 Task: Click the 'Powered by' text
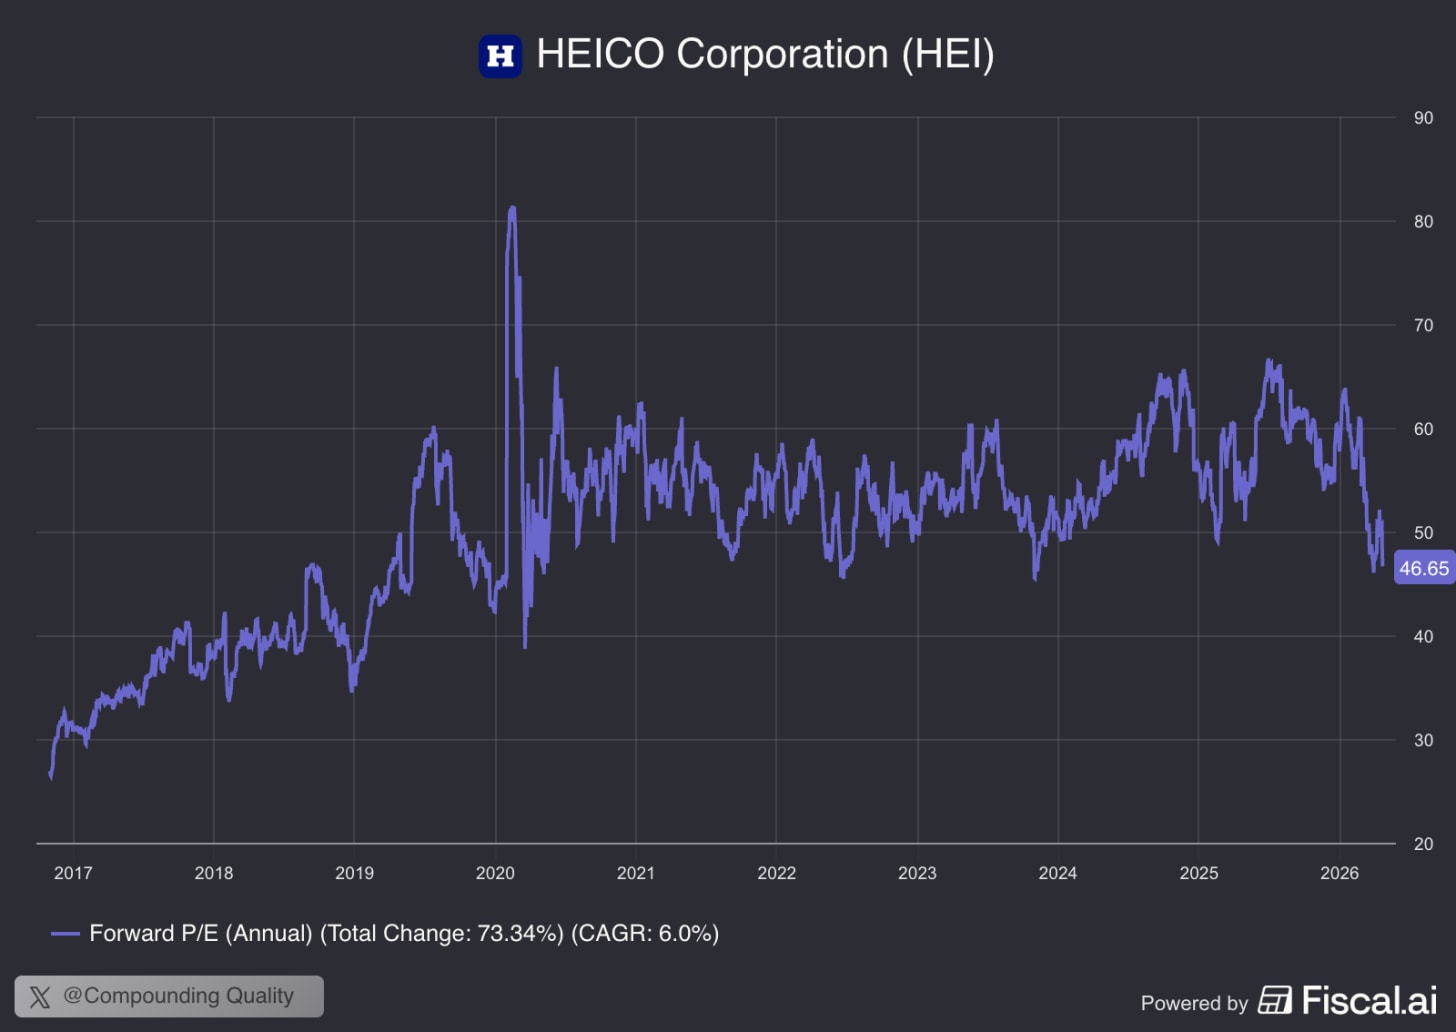pos(1194,1003)
